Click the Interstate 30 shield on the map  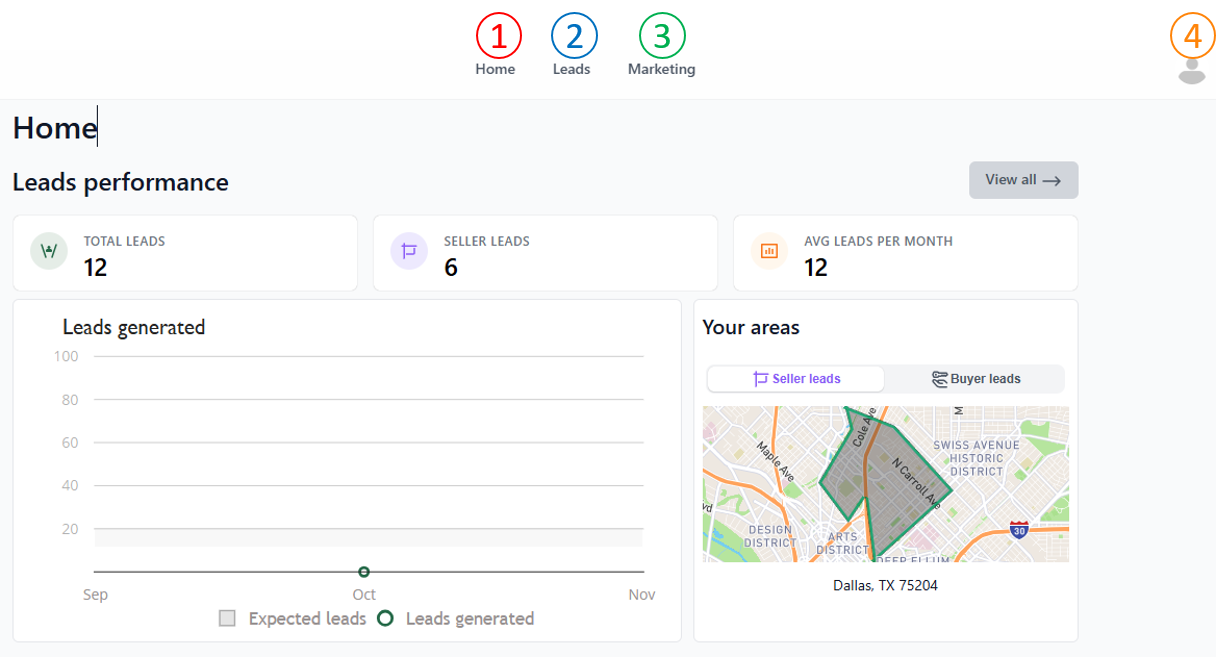click(x=1019, y=530)
